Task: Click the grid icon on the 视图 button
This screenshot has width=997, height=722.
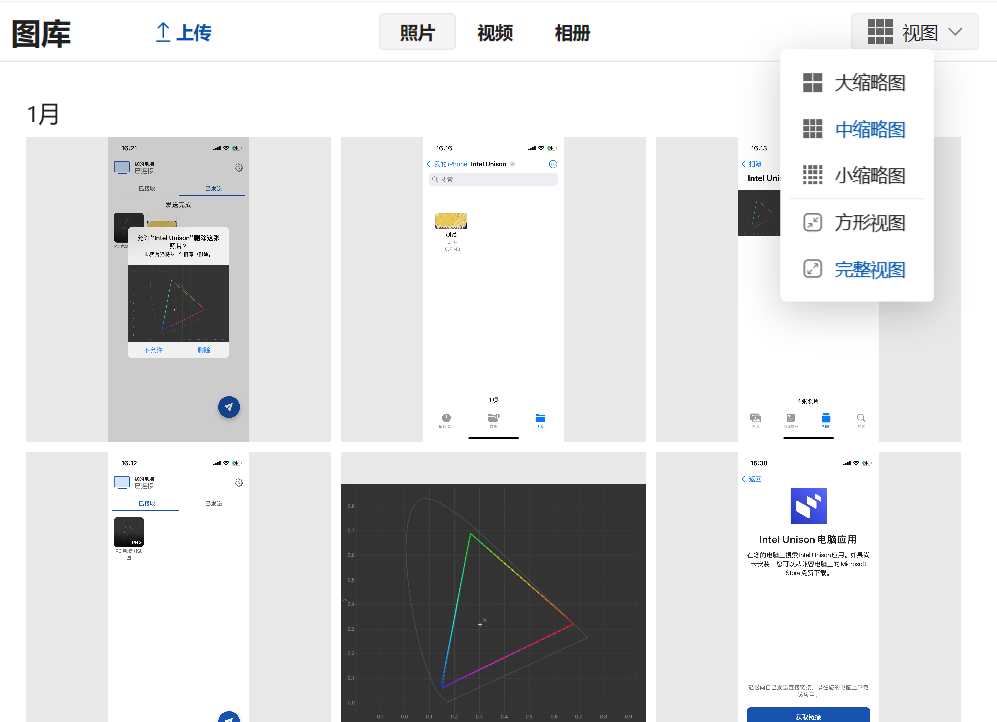Action: click(880, 31)
